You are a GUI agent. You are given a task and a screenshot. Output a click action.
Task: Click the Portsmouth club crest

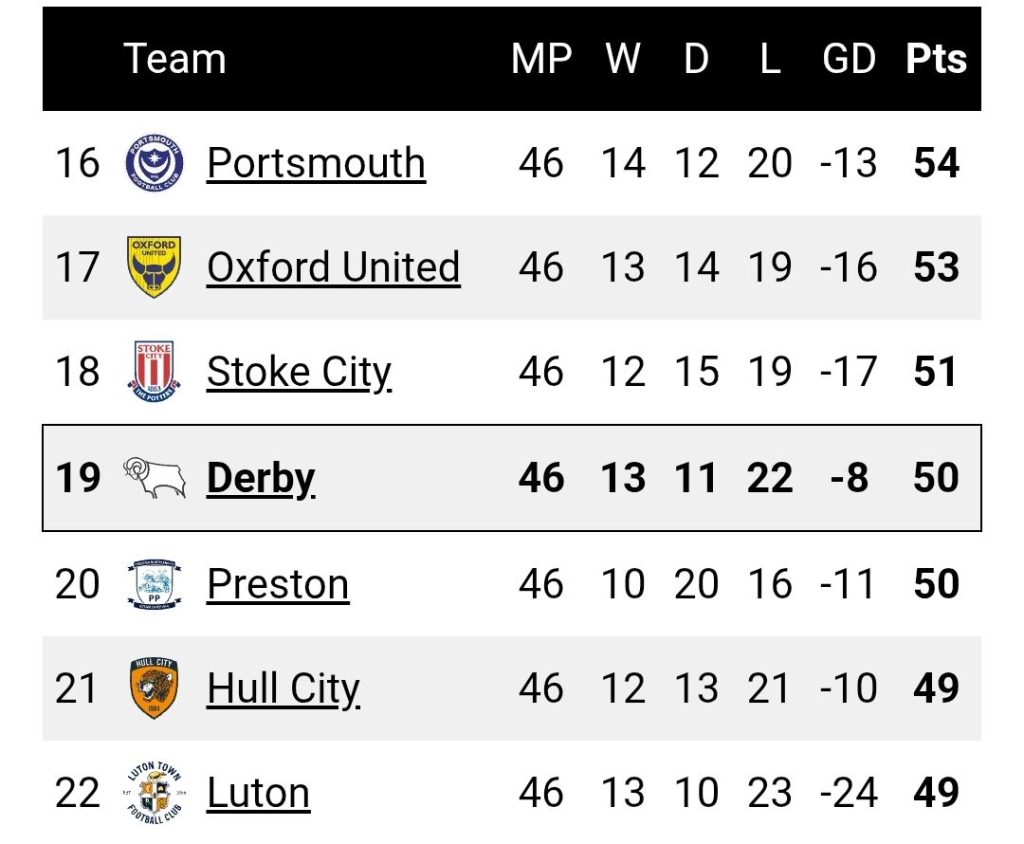tap(153, 163)
